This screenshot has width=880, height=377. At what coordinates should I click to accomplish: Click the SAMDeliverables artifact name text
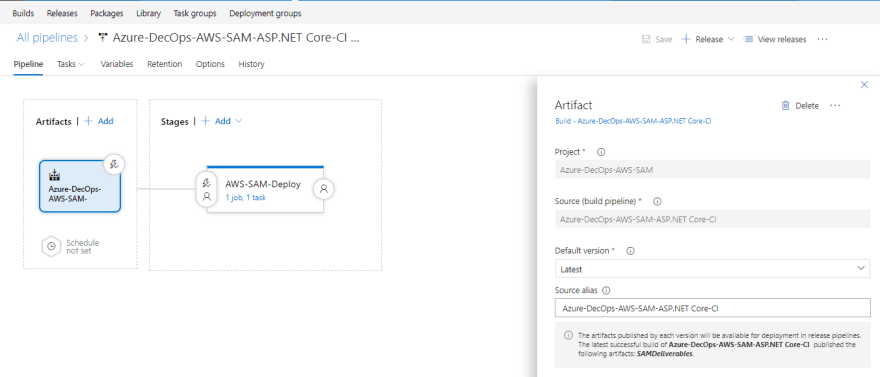(665, 354)
